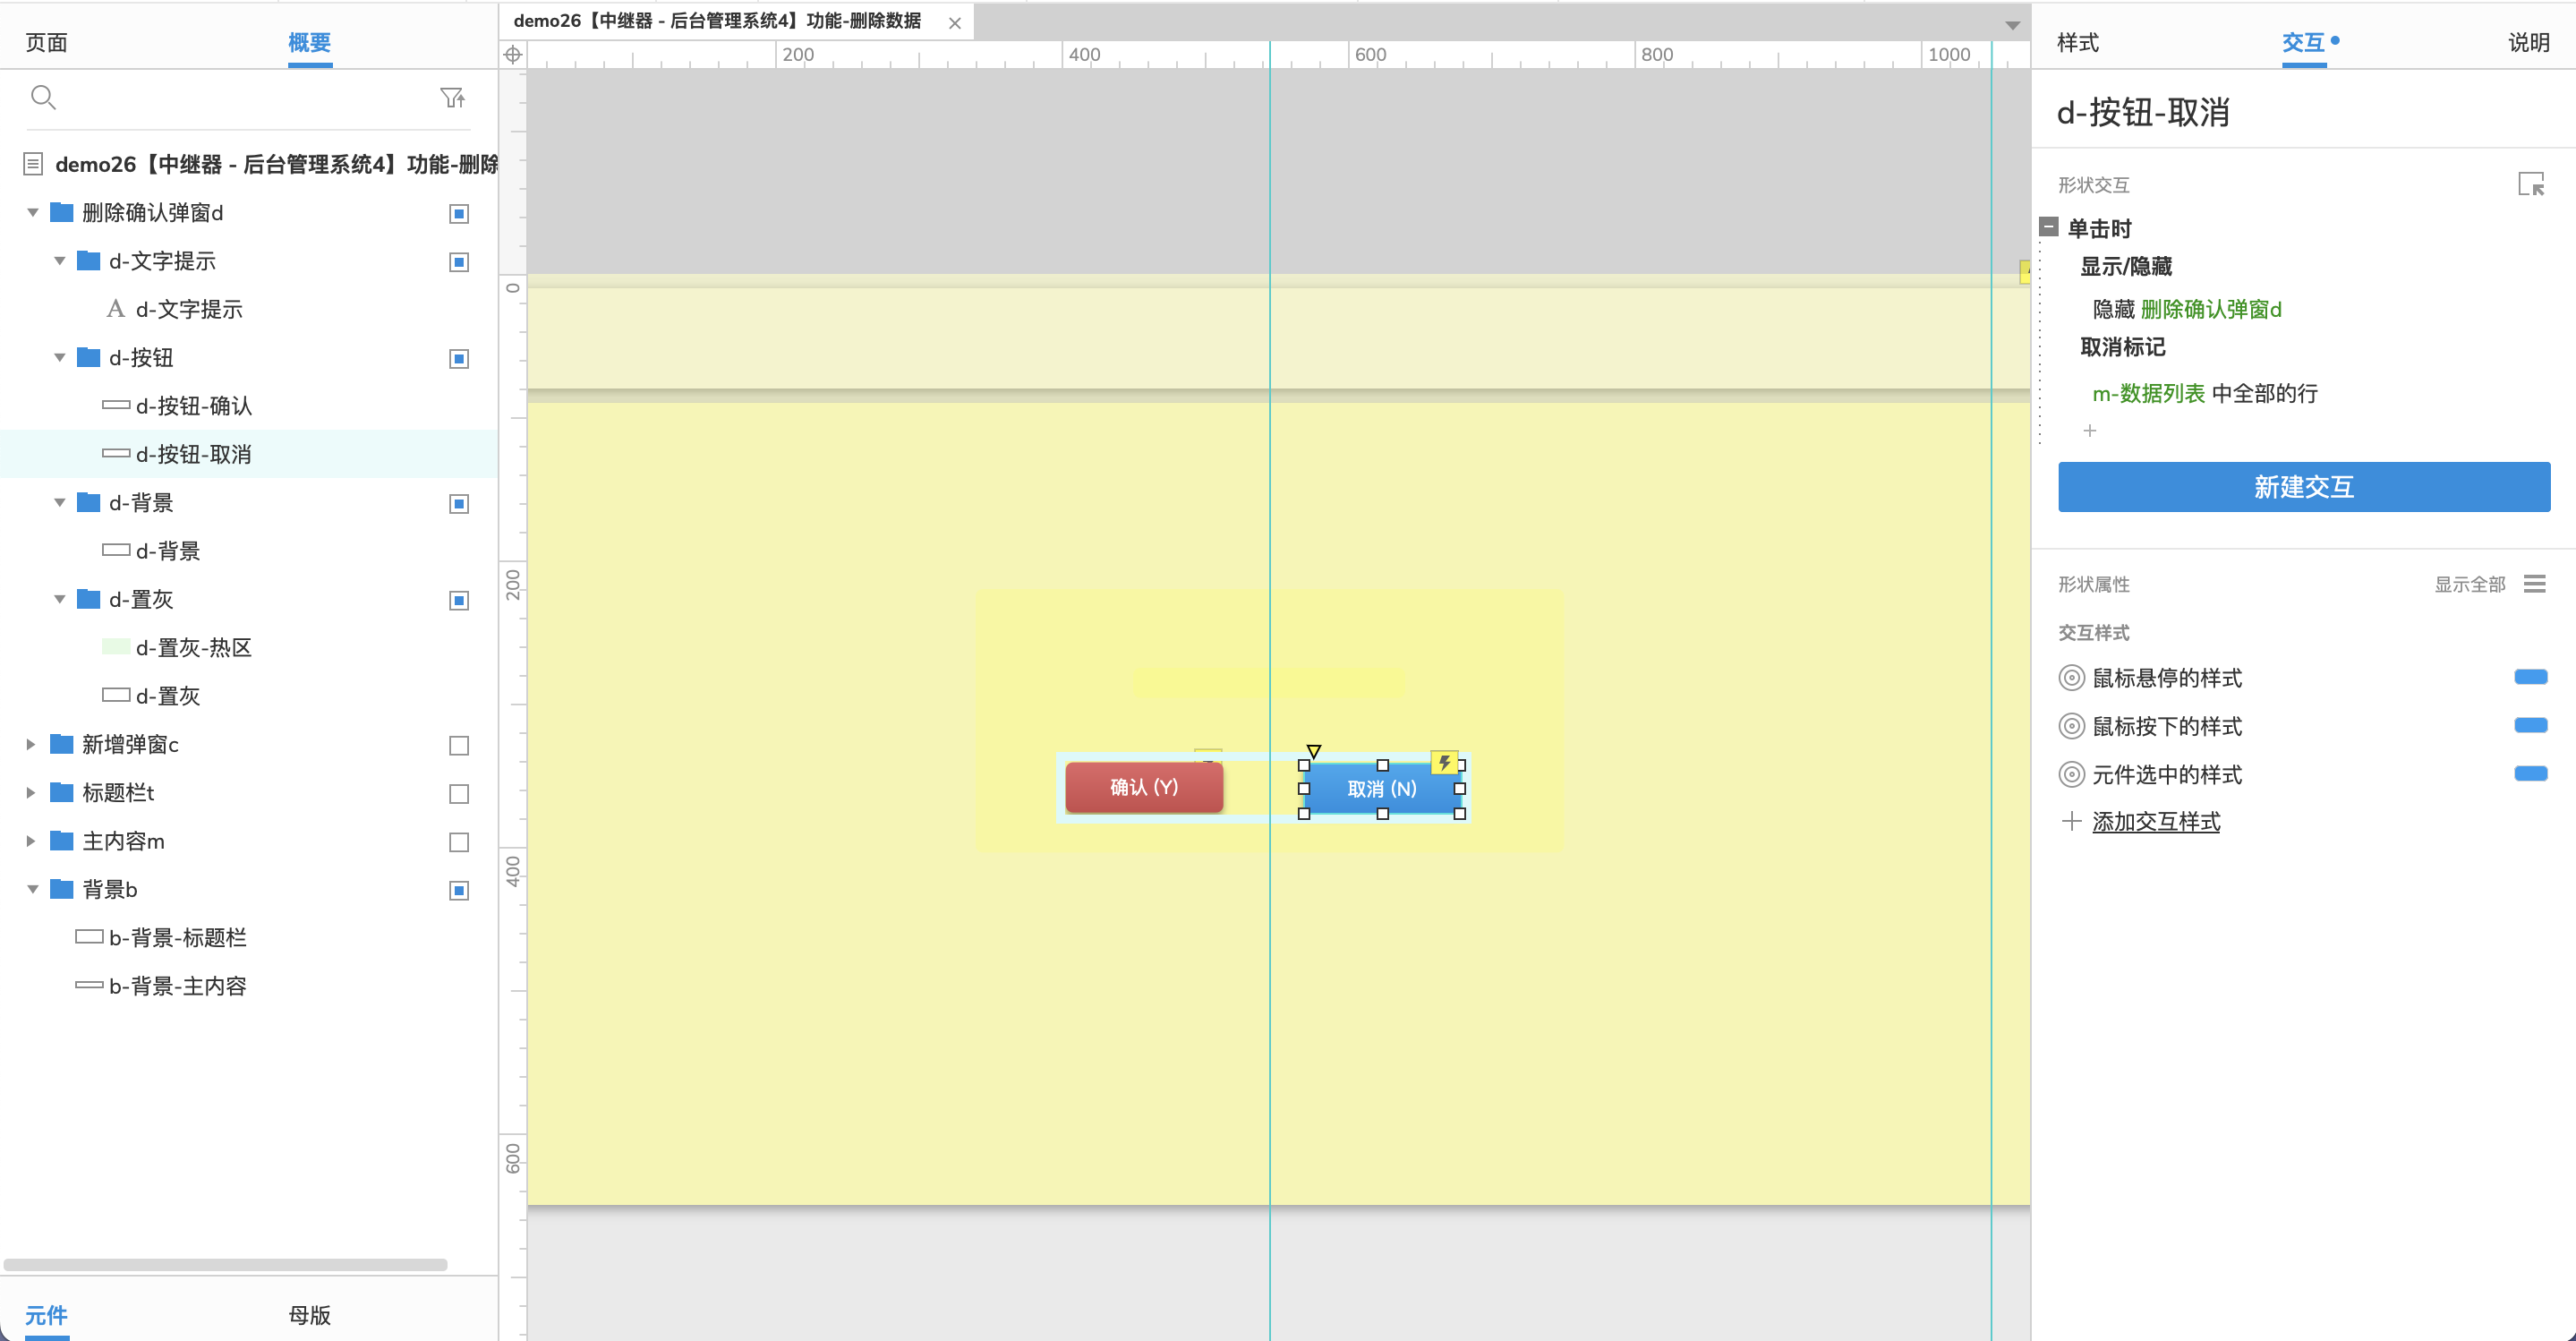Collapse the 单击时 interaction case
Image resolution: width=2576 pixels, height=1341 pixels.
(2049, 227)
